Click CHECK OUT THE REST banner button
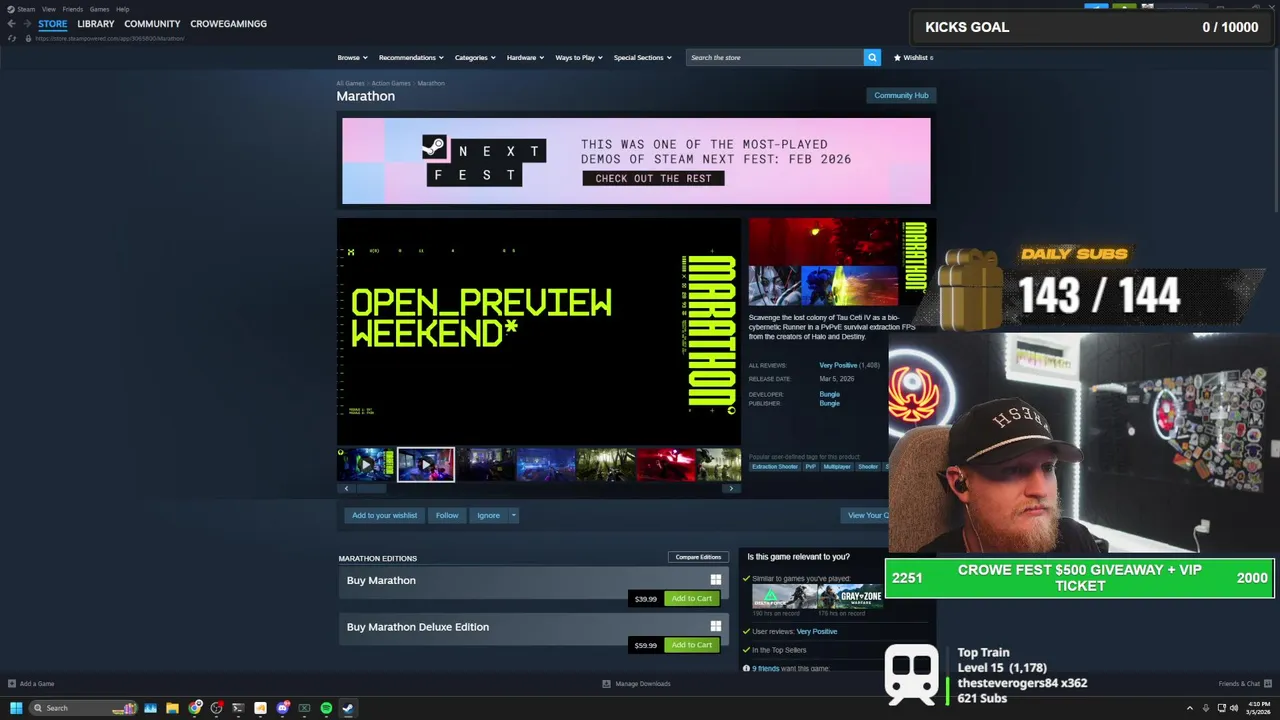The height and width of the screenshot is (720, 1280). click(x=653, y=178)
